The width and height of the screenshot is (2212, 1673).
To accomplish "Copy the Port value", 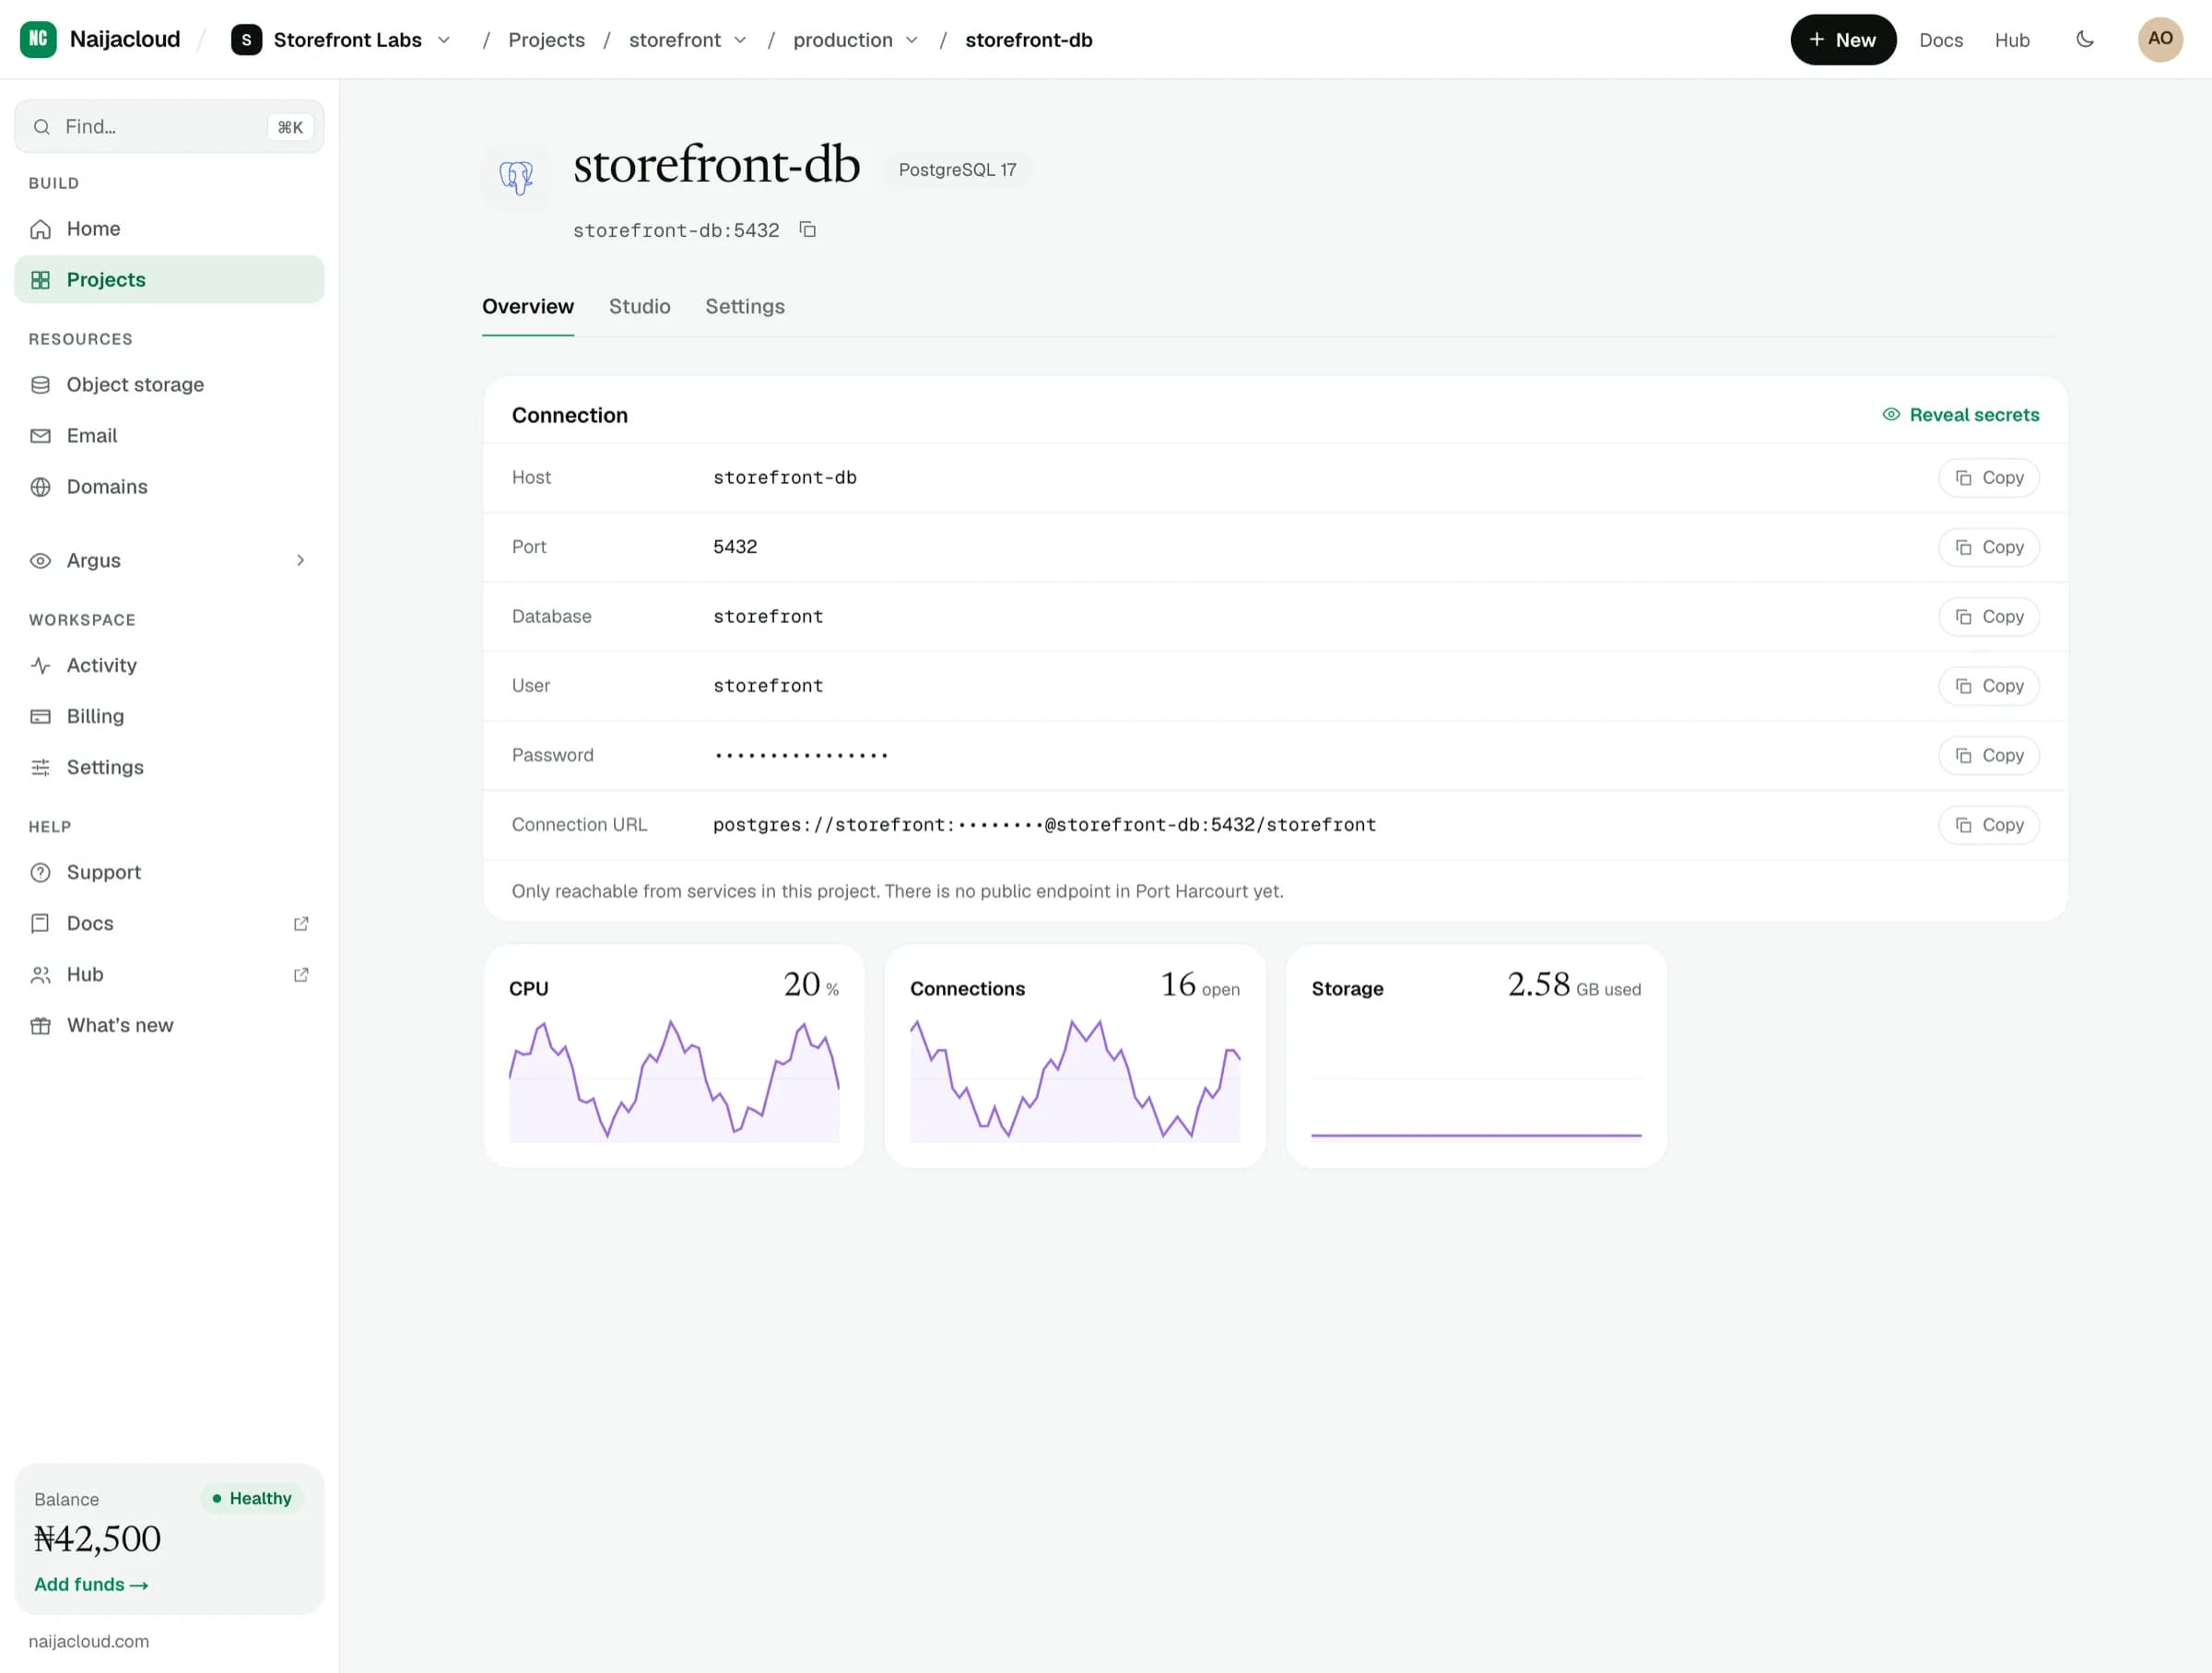I will tap(1988, 547).
